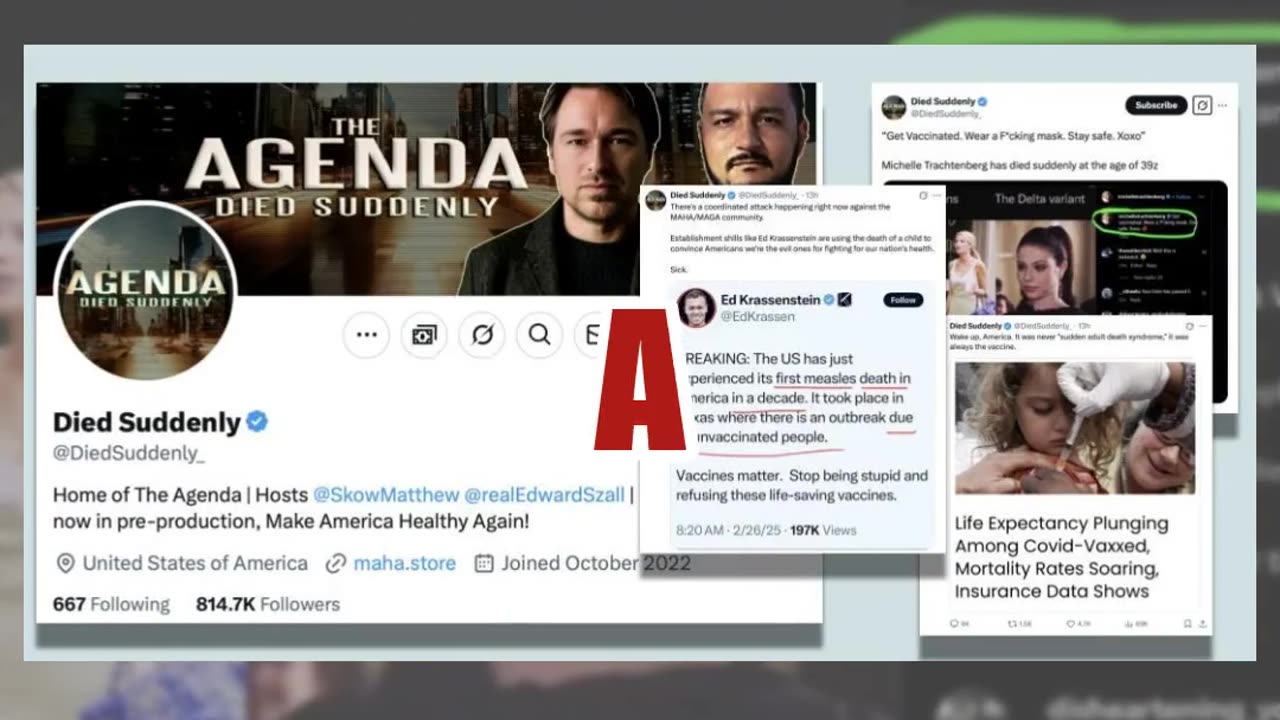
Task: Click the calendar icon beside Joined October
Action: point(484,563)
